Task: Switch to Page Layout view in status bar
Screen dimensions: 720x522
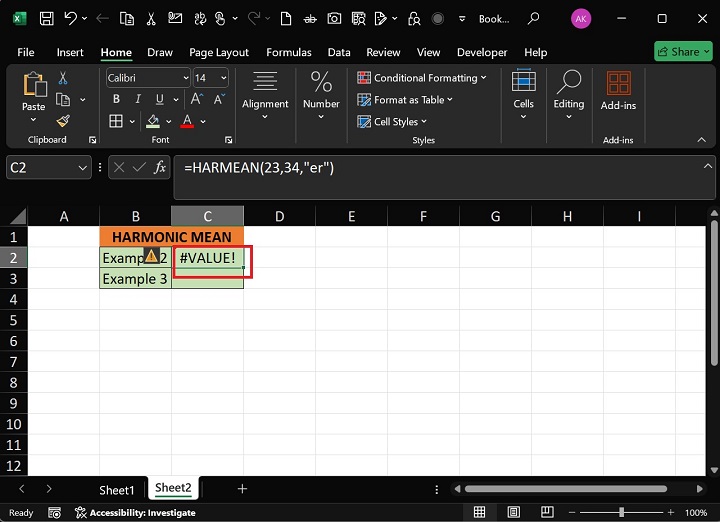Action: tap(513, 512)
